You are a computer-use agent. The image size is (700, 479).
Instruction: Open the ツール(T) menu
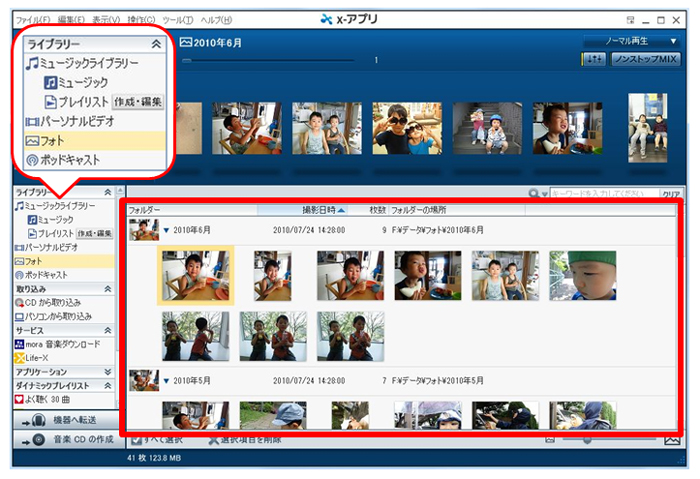pyautogui.click(x=177, y=20)
